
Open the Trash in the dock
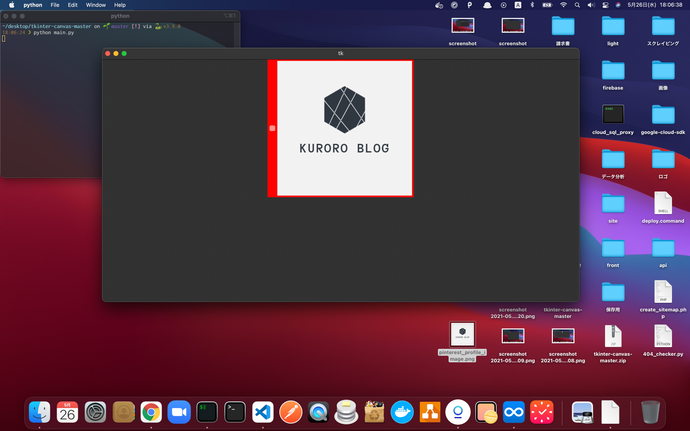point(650,411)
